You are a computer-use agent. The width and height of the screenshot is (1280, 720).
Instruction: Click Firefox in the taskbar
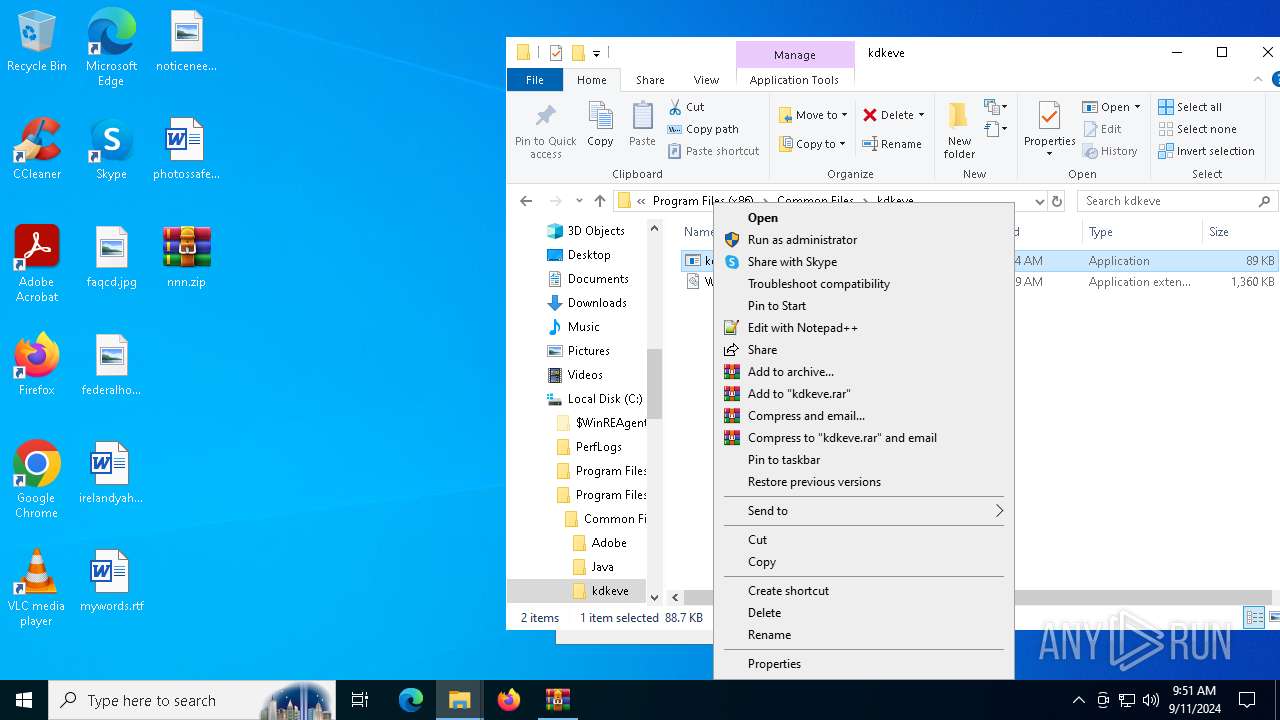509,700
